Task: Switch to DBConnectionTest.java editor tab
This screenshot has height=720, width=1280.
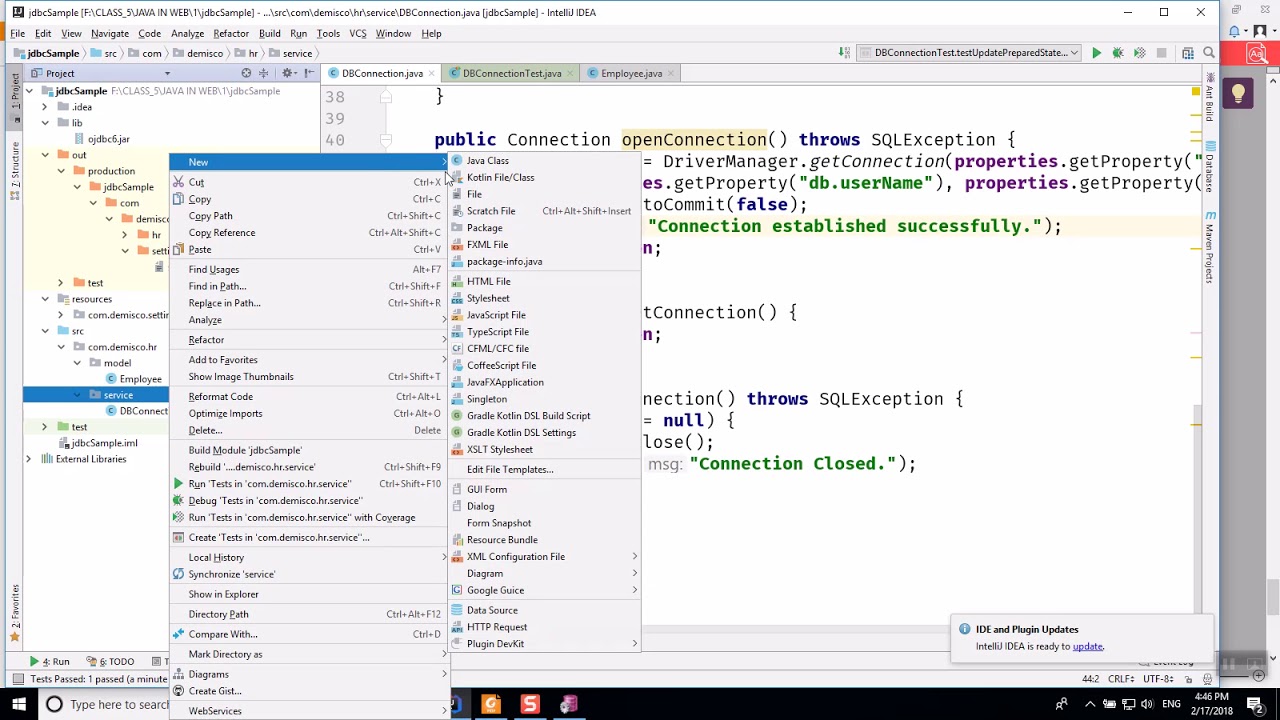Action: coord(510,73)
